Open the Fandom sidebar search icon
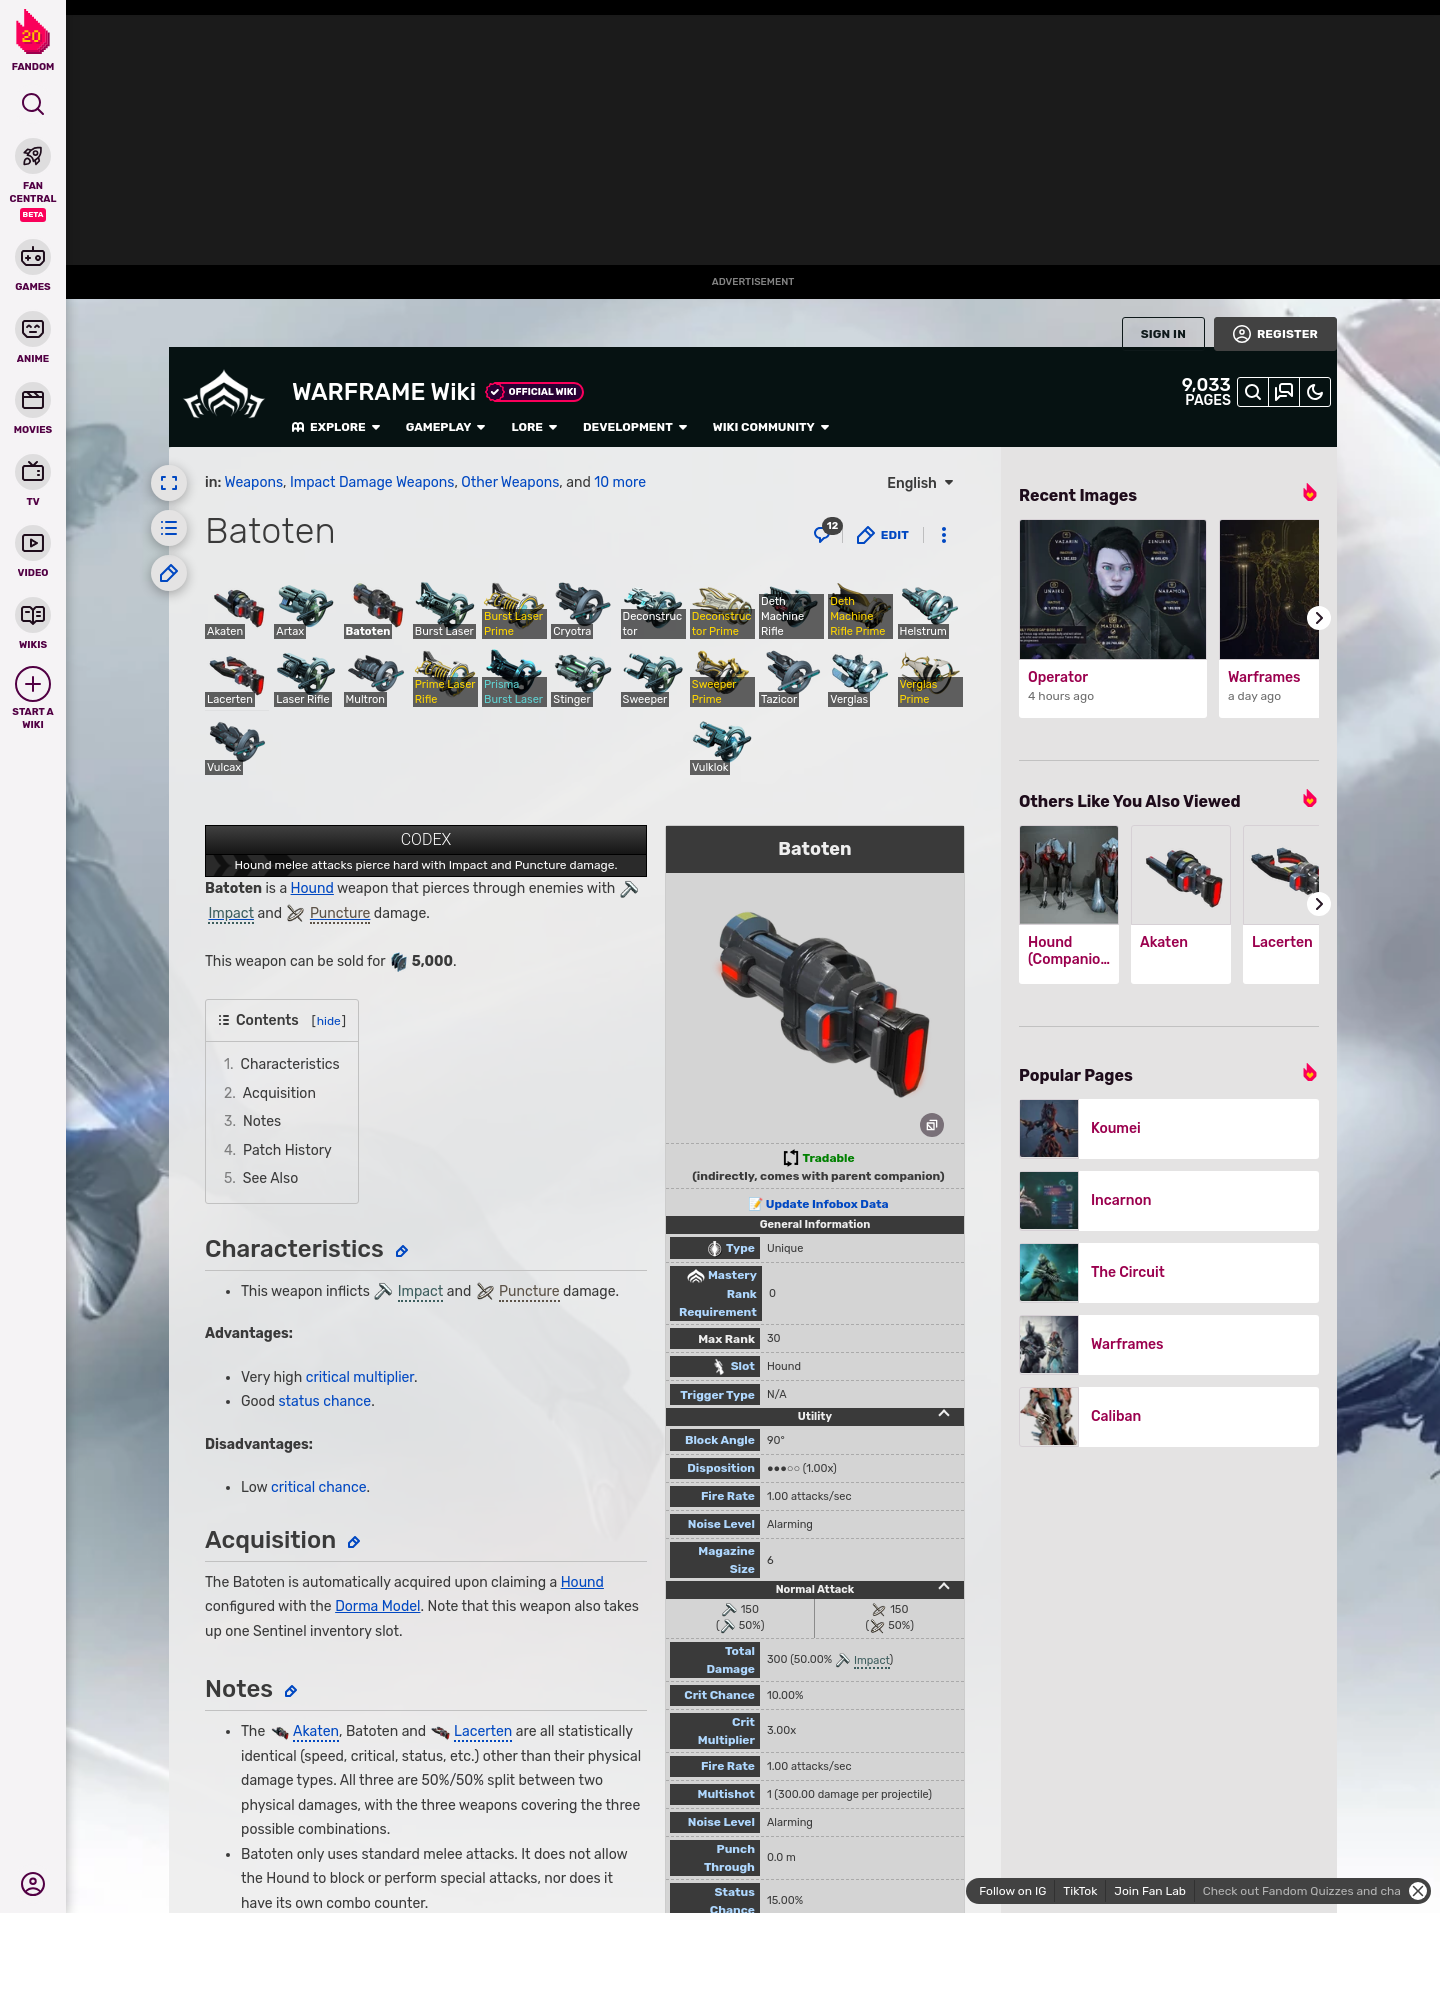This screenshot has width=1440, height=2000. [33, 104]
